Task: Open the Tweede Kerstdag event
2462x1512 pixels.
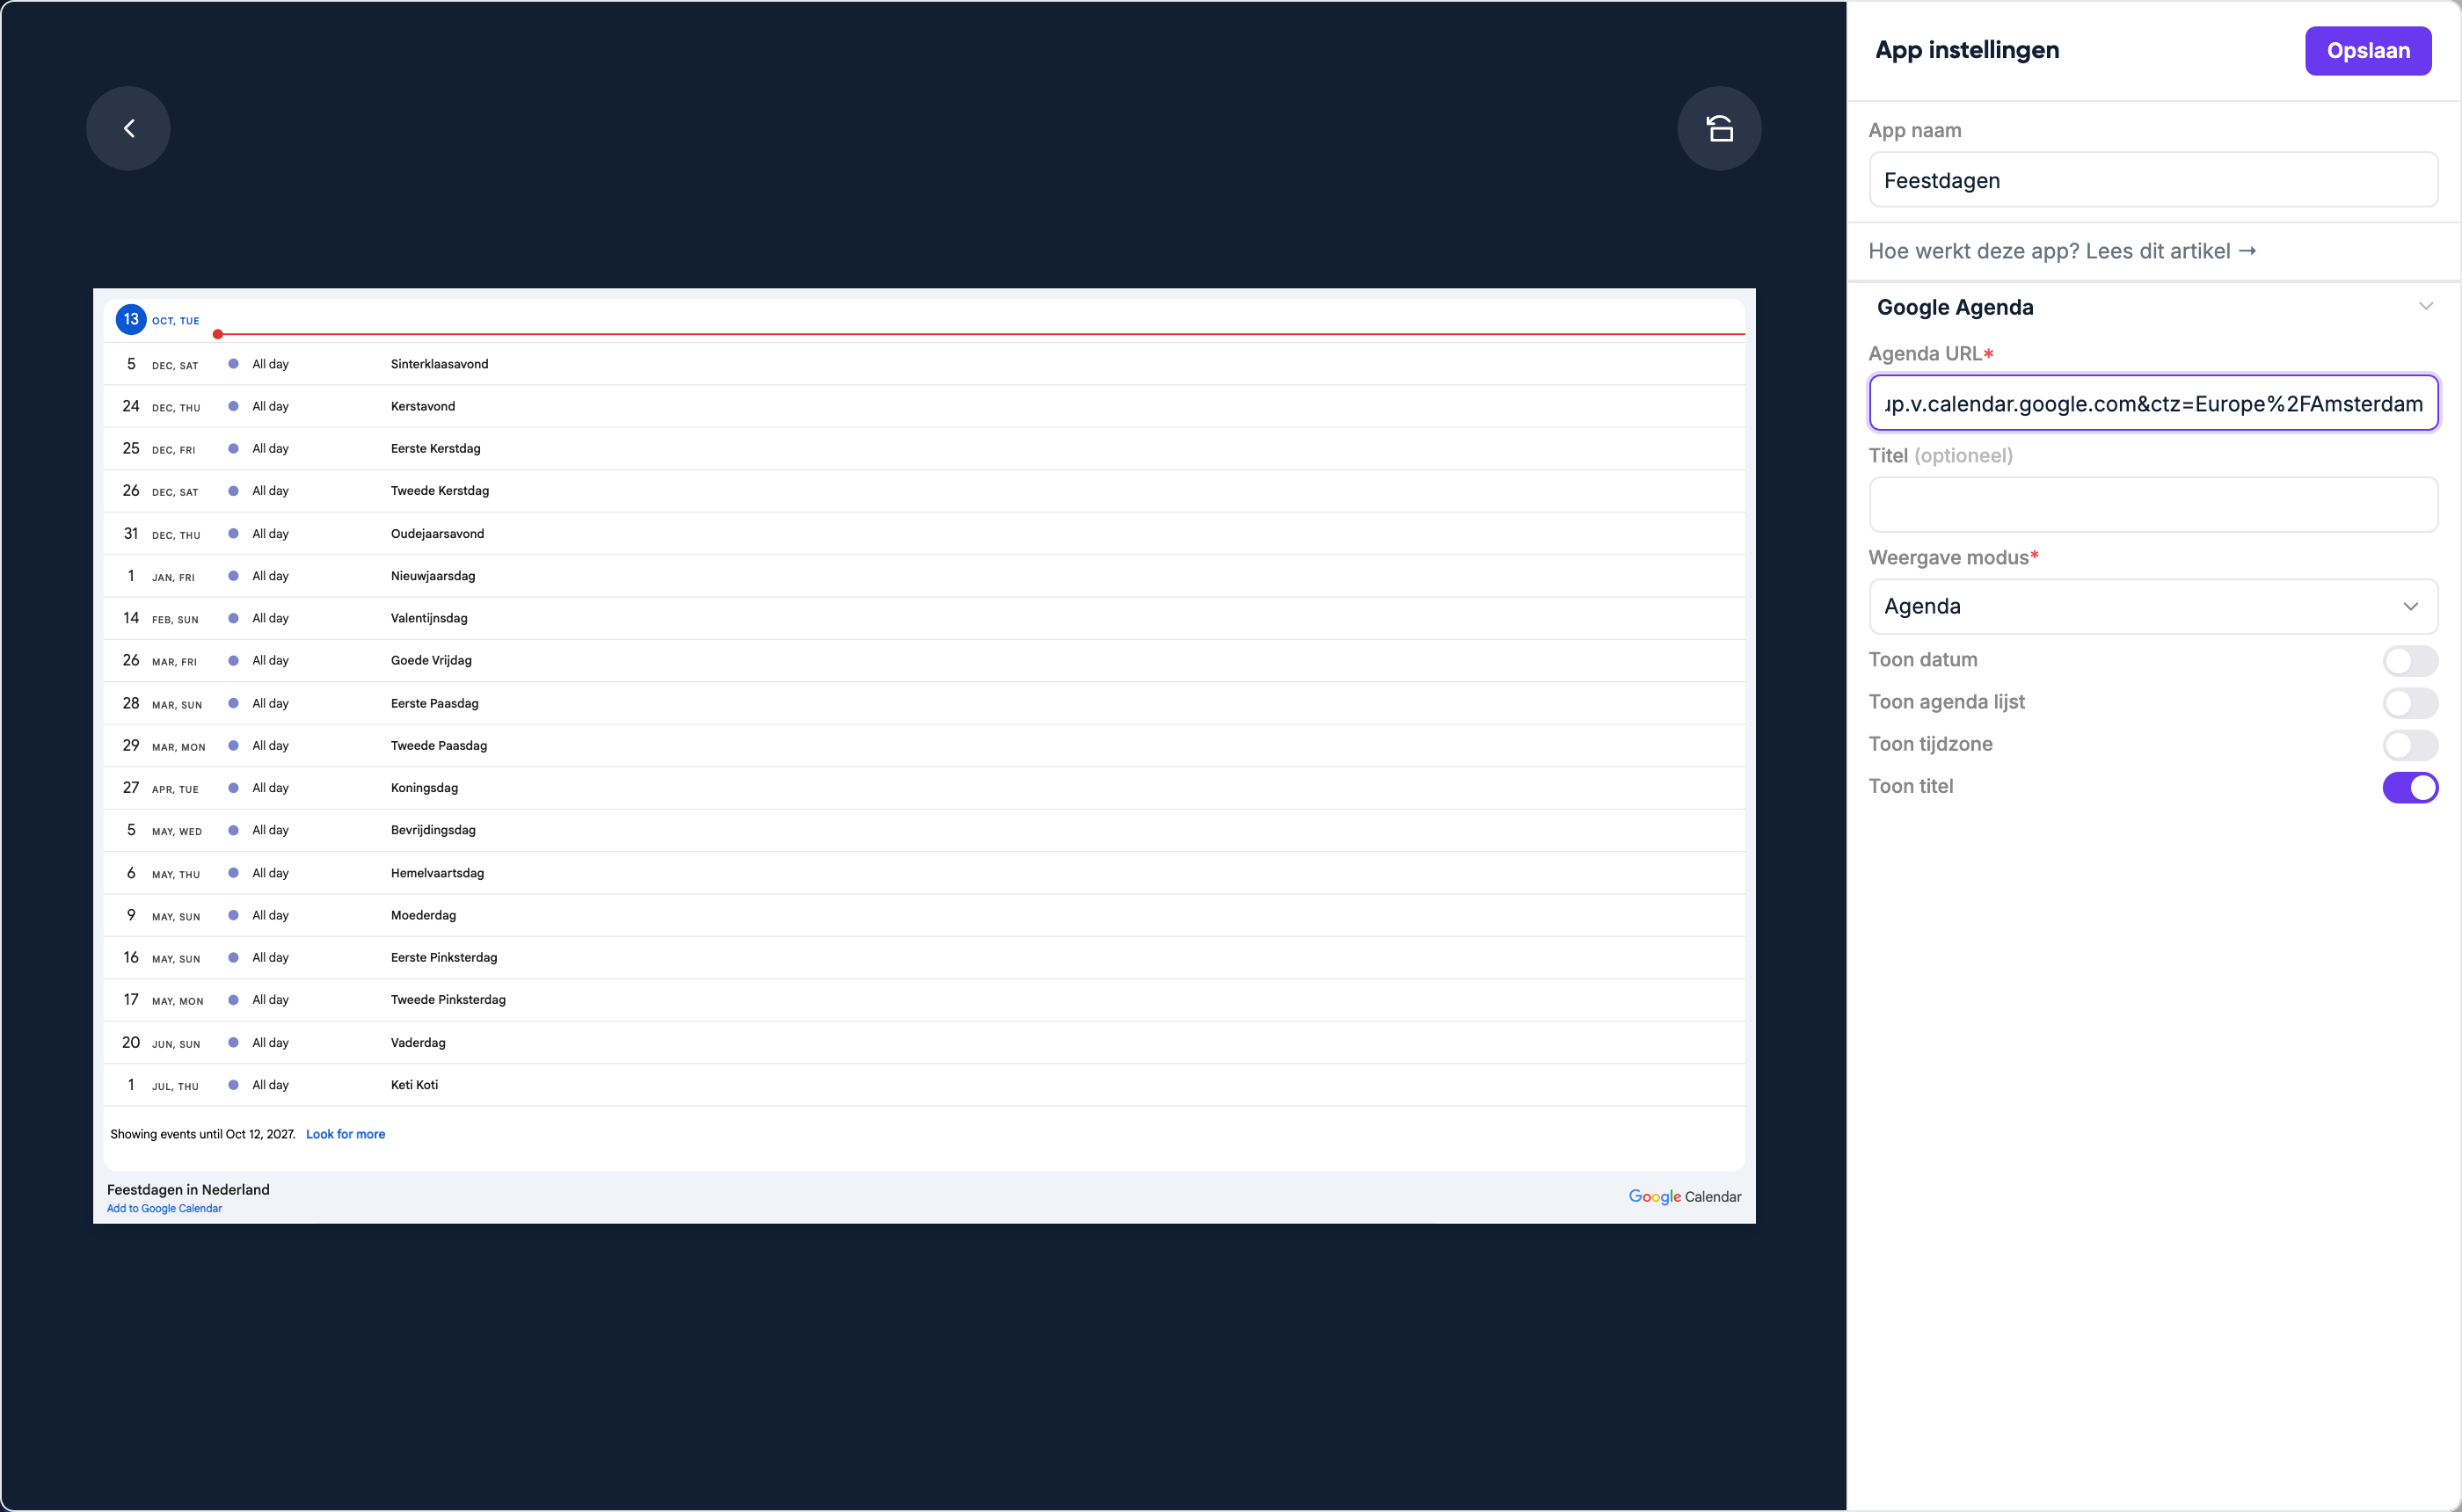Action: click(439, 490)
